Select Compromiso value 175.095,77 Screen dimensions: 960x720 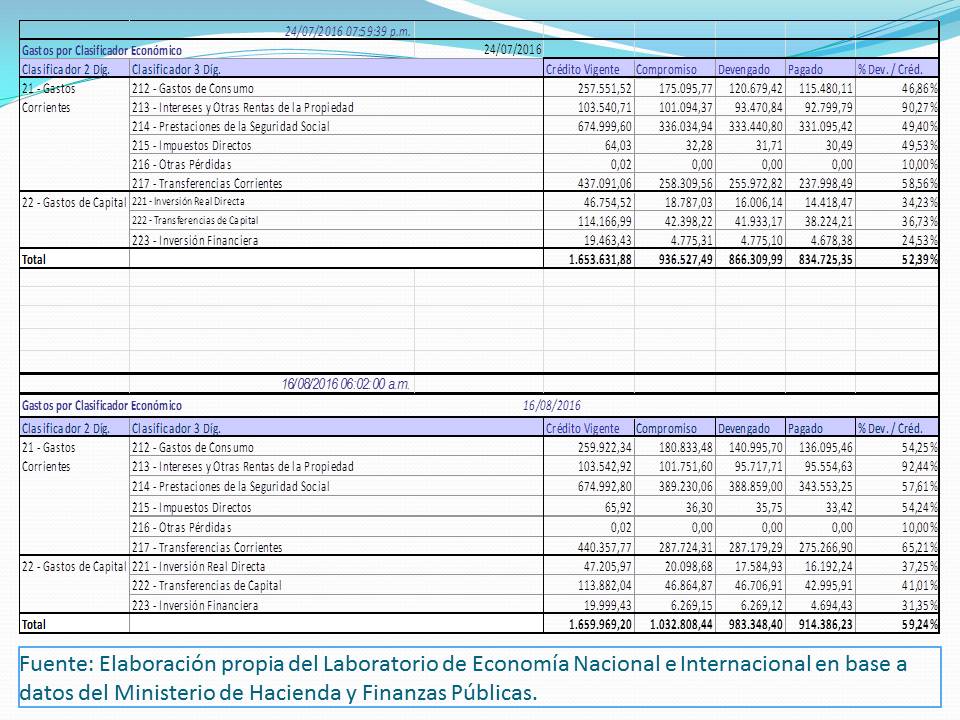pyautogui.click(x=686, y=88)
